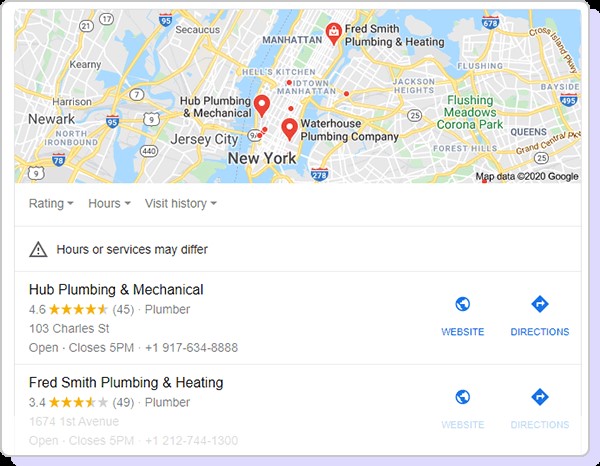Viewport: 600px width, 466px height.
Task: Expand the Rating filter dropdown
Action: pyautogui.click(x=51, y=204)
